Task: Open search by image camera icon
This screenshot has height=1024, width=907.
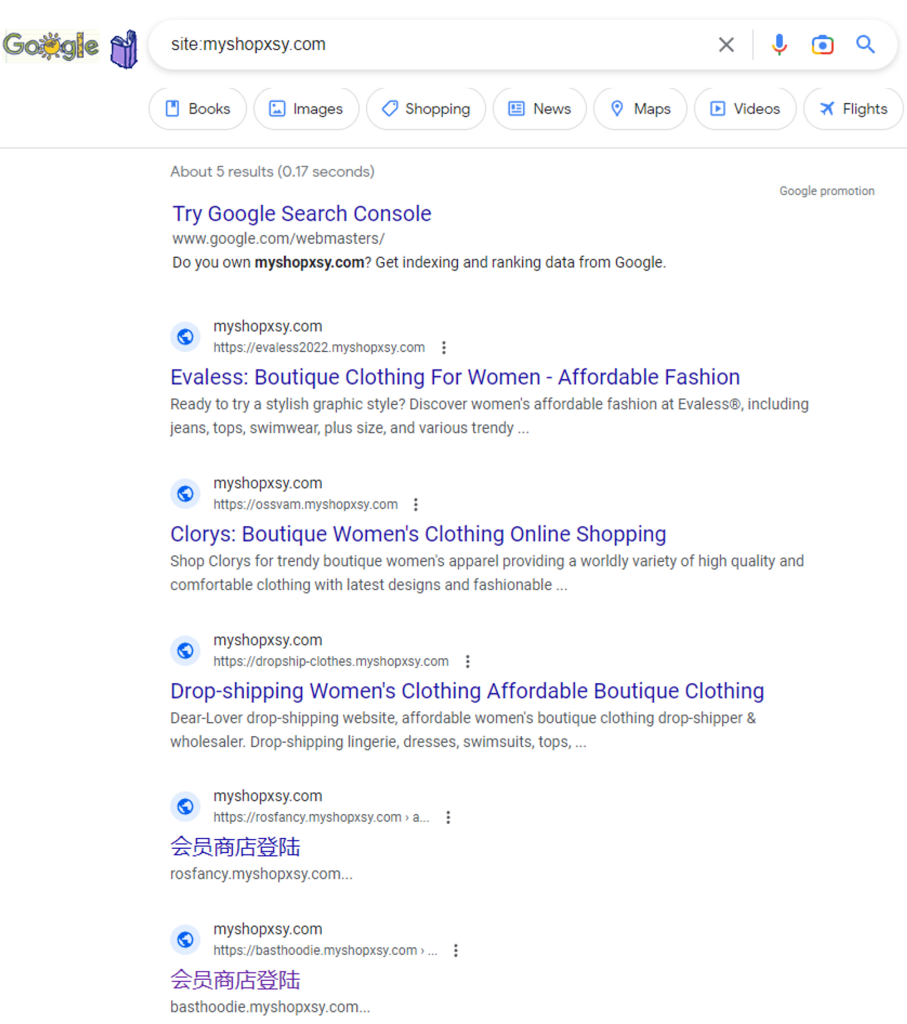Action: 823,44
